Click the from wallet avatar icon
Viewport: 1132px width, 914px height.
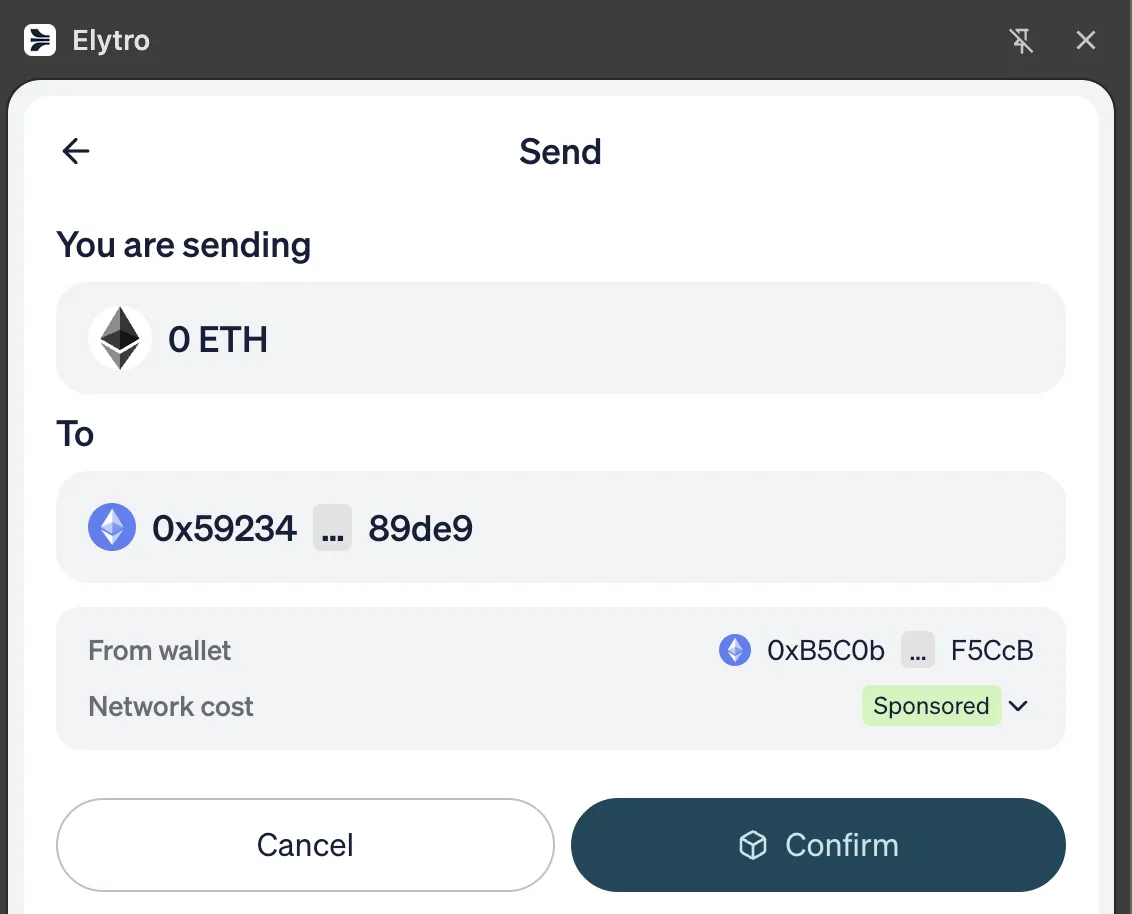pos(734,650)
